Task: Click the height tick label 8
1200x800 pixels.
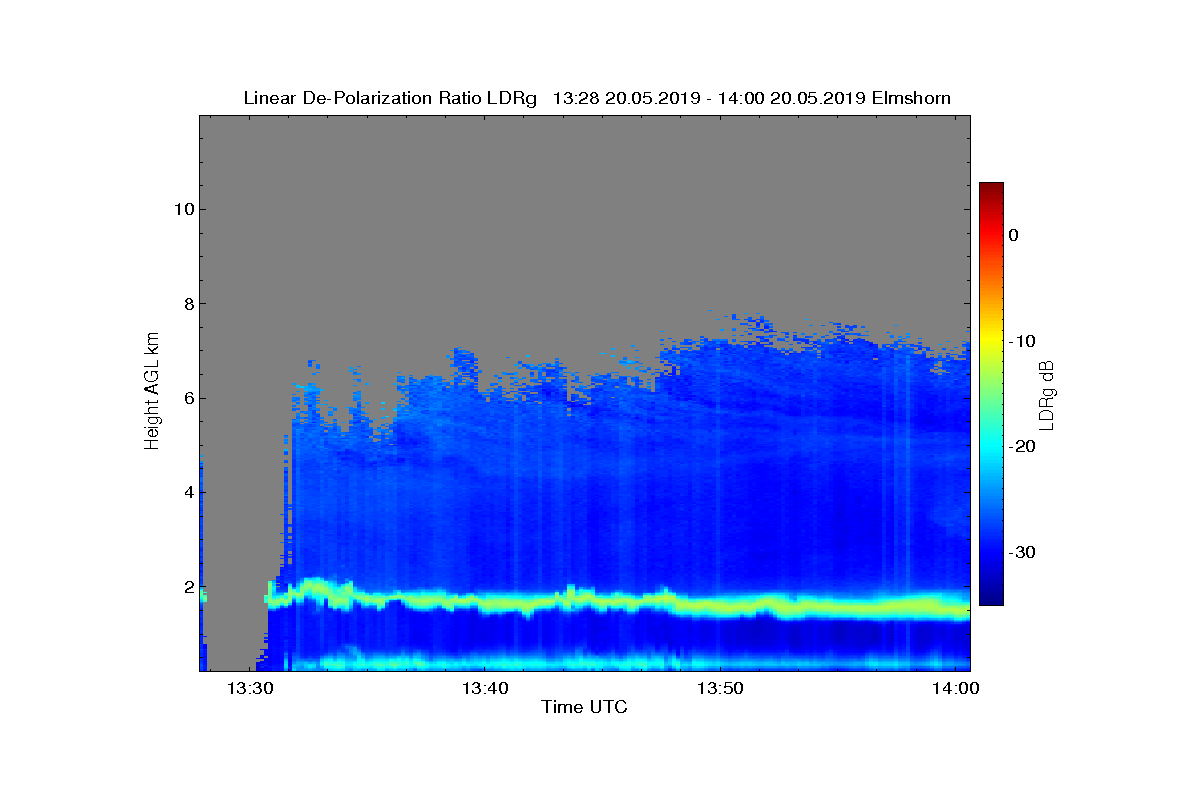Action: point(187,304)
